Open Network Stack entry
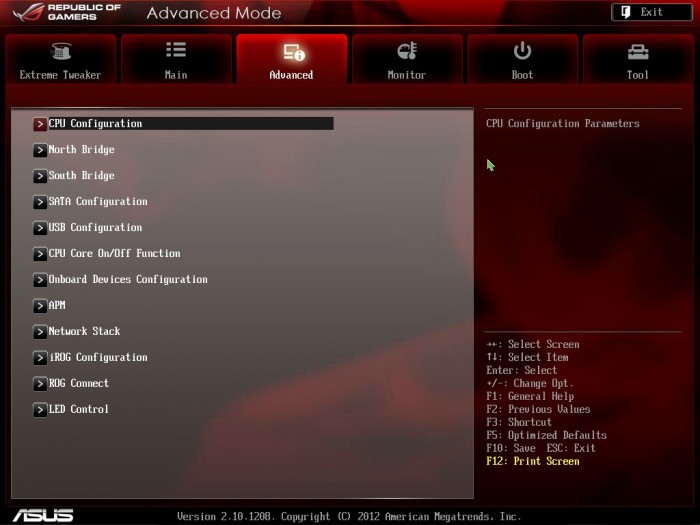The width and height of the screenshot is (700, 525). [84, 331]
